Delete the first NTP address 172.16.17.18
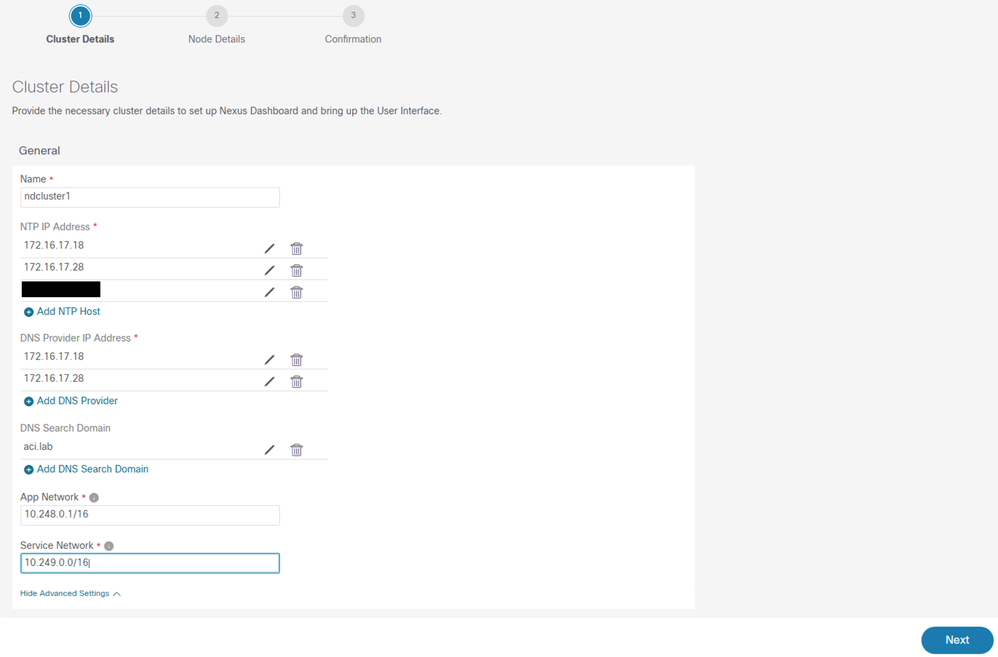998x657 pixels. coord(297,248)
